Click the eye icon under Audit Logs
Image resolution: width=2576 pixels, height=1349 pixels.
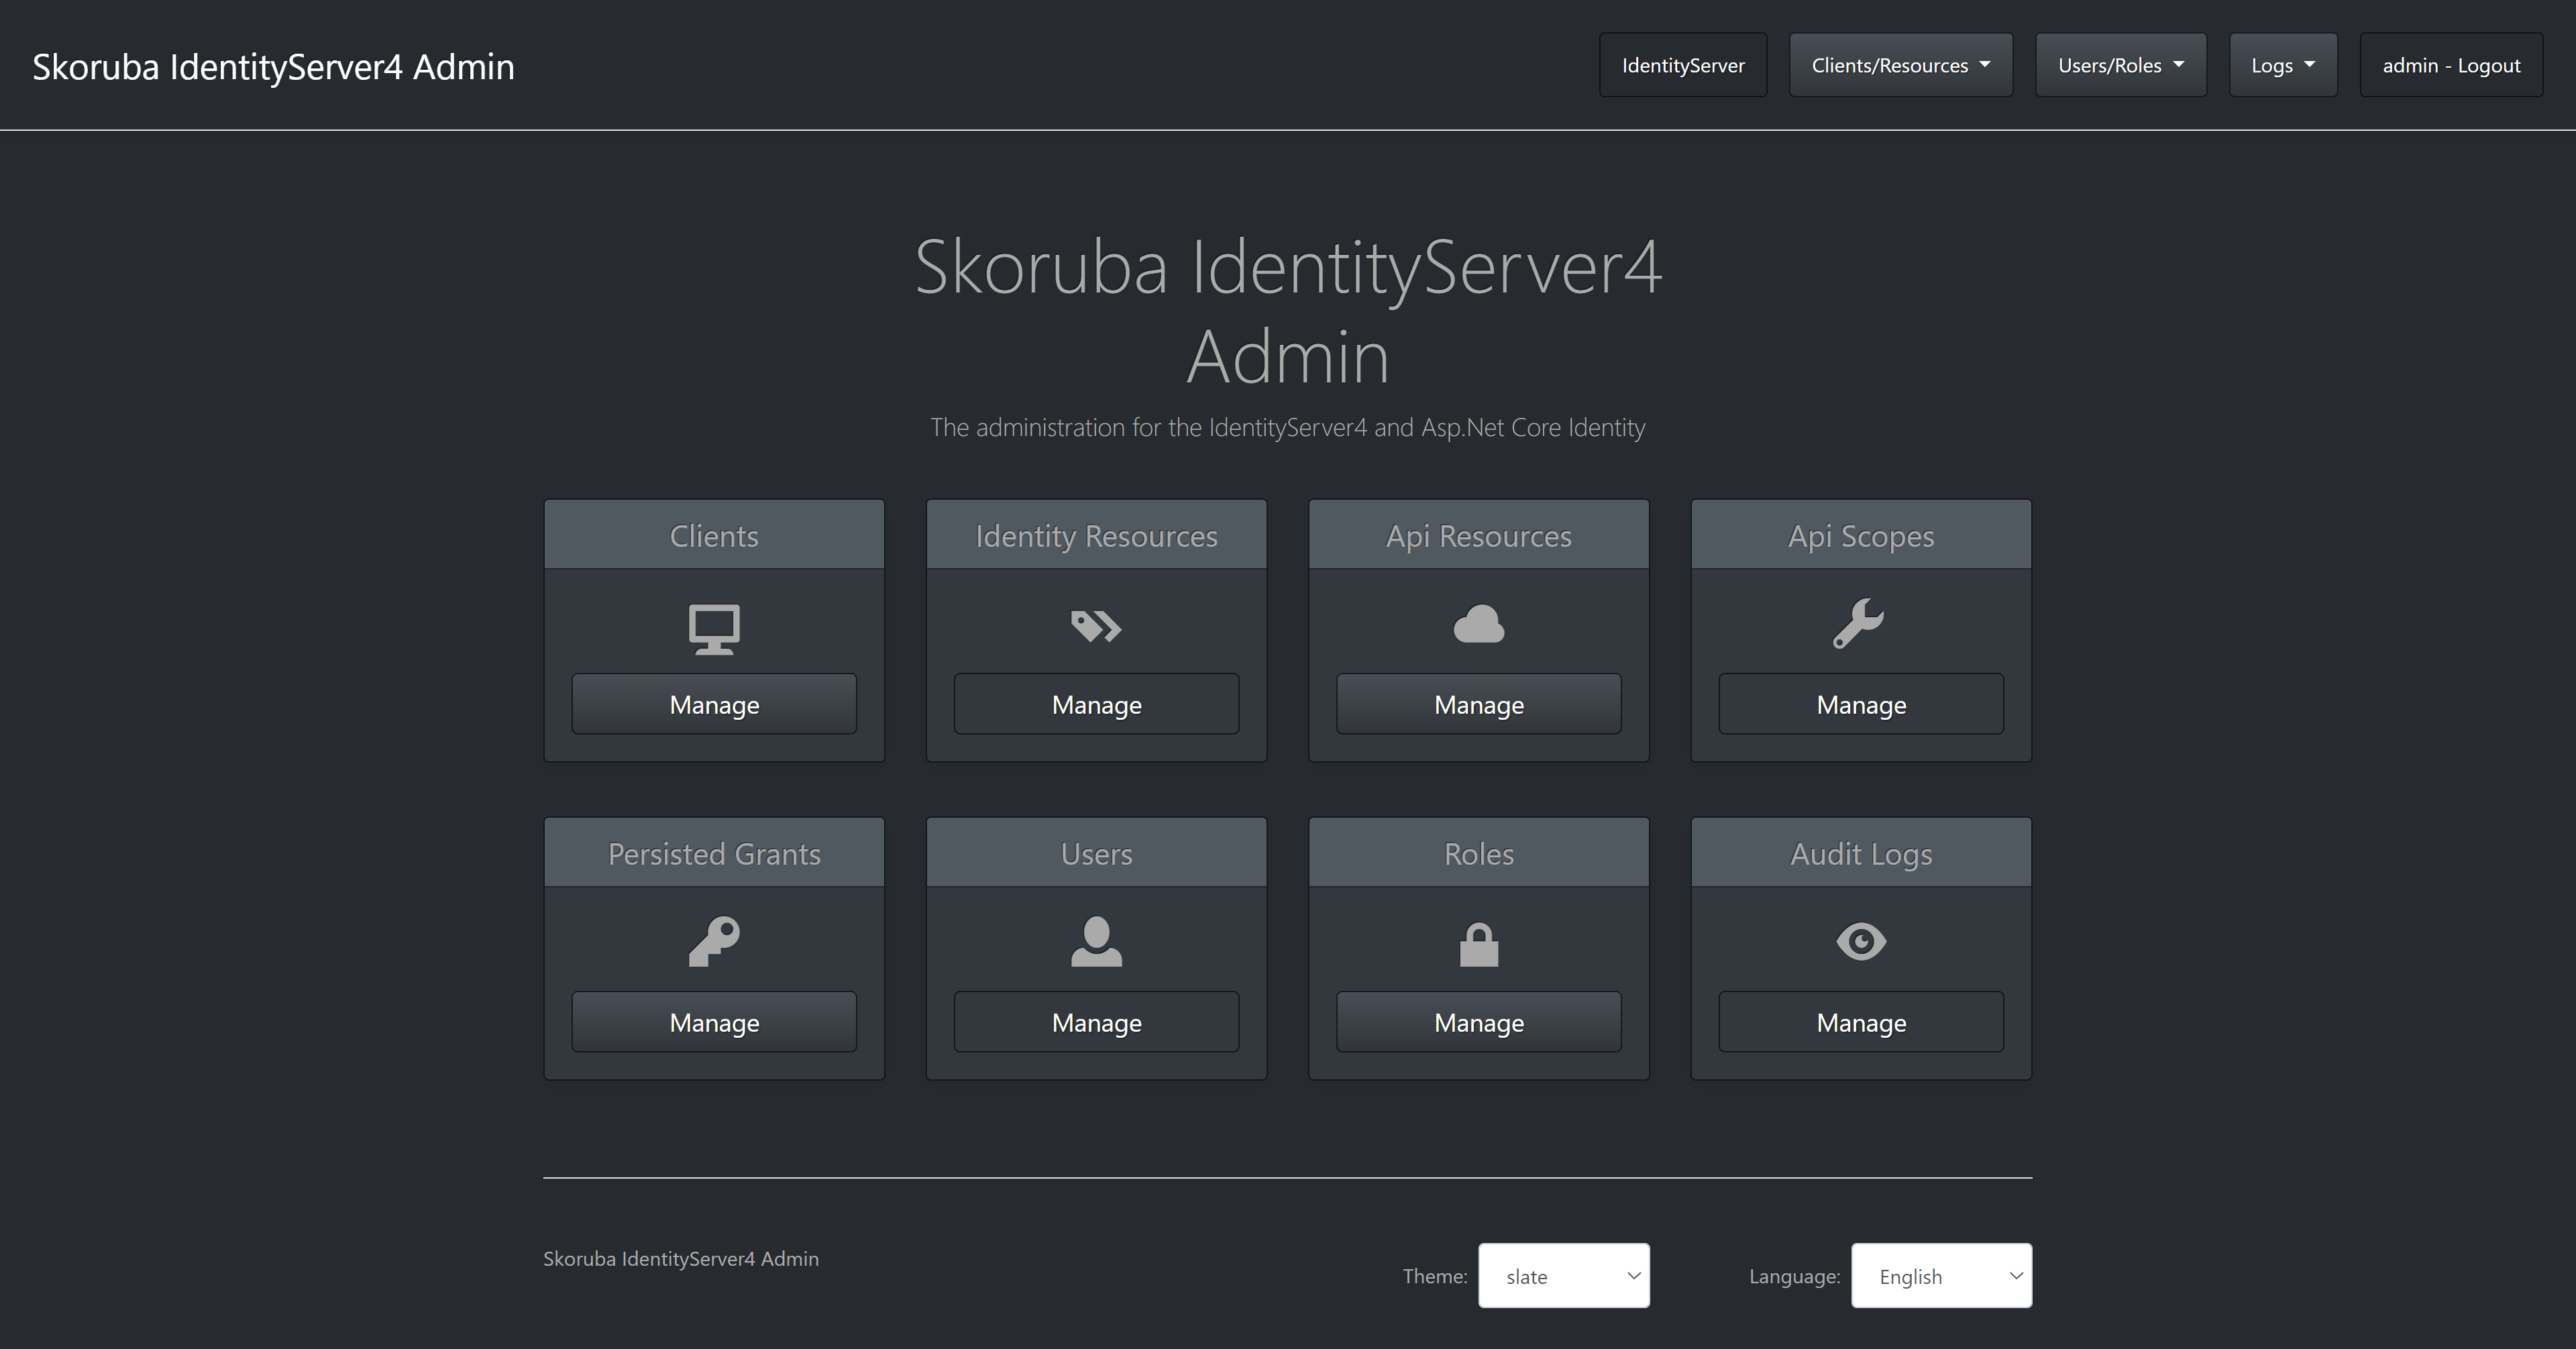(x=1860, y=941)
